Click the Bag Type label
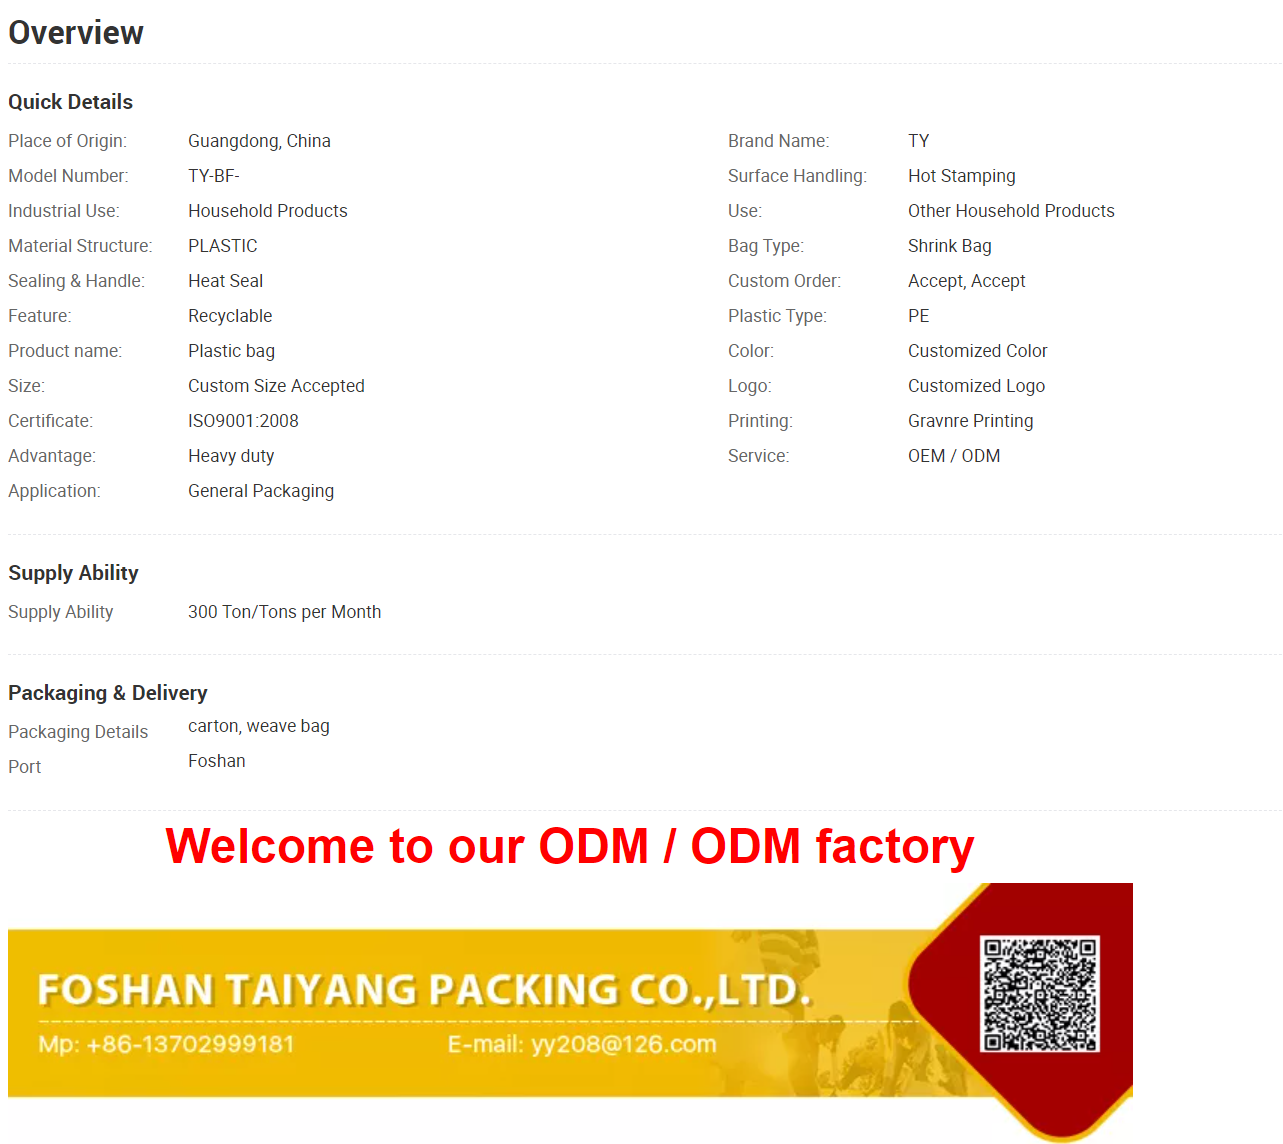This screenshot has height=1144, width=1283. click(766, 246)
